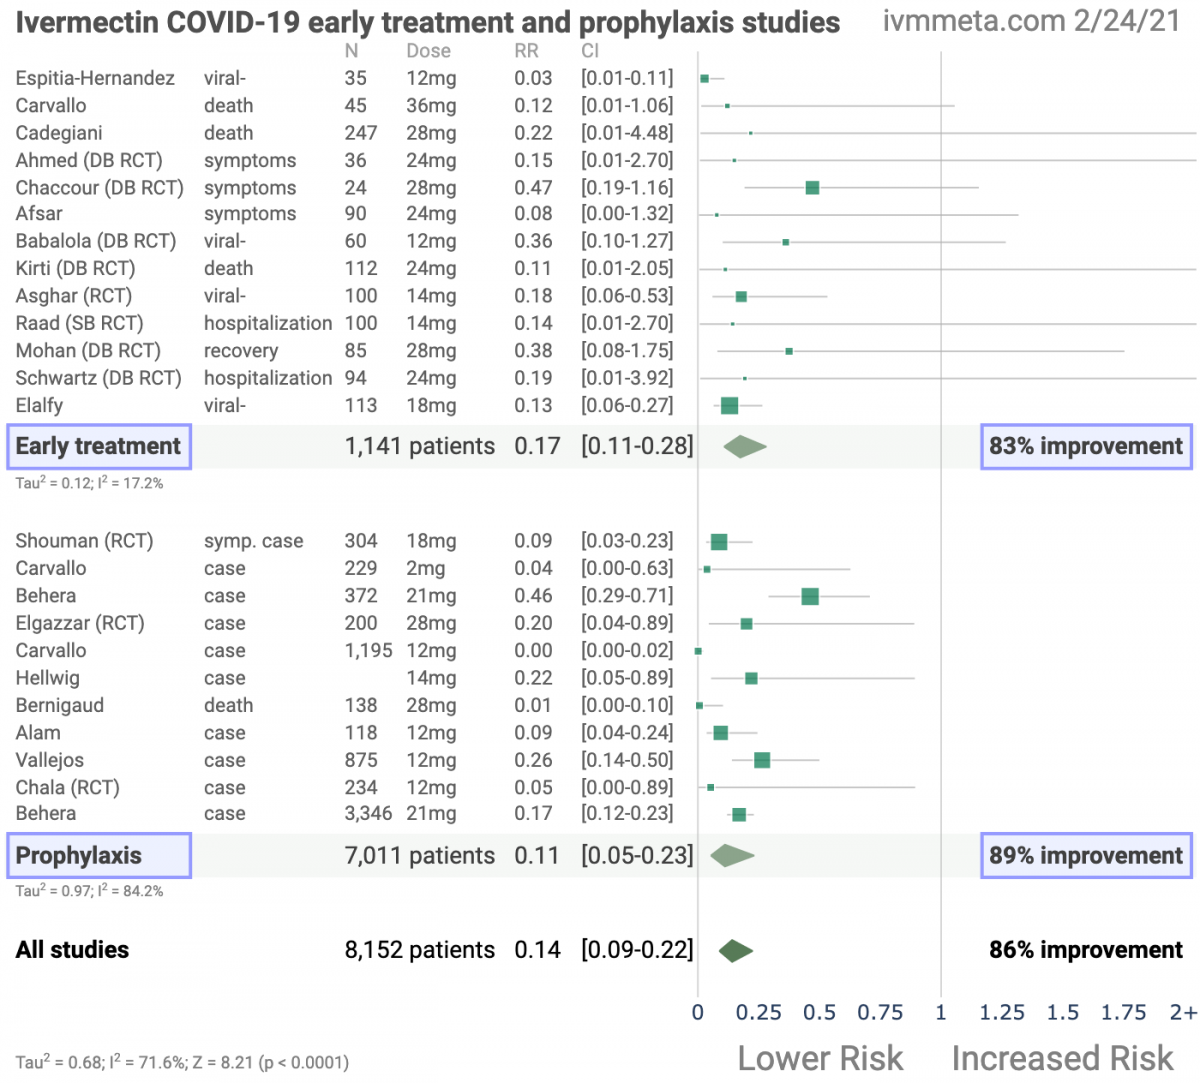
Task: Click the 83% improvement box
Action: click(1086, 447)
